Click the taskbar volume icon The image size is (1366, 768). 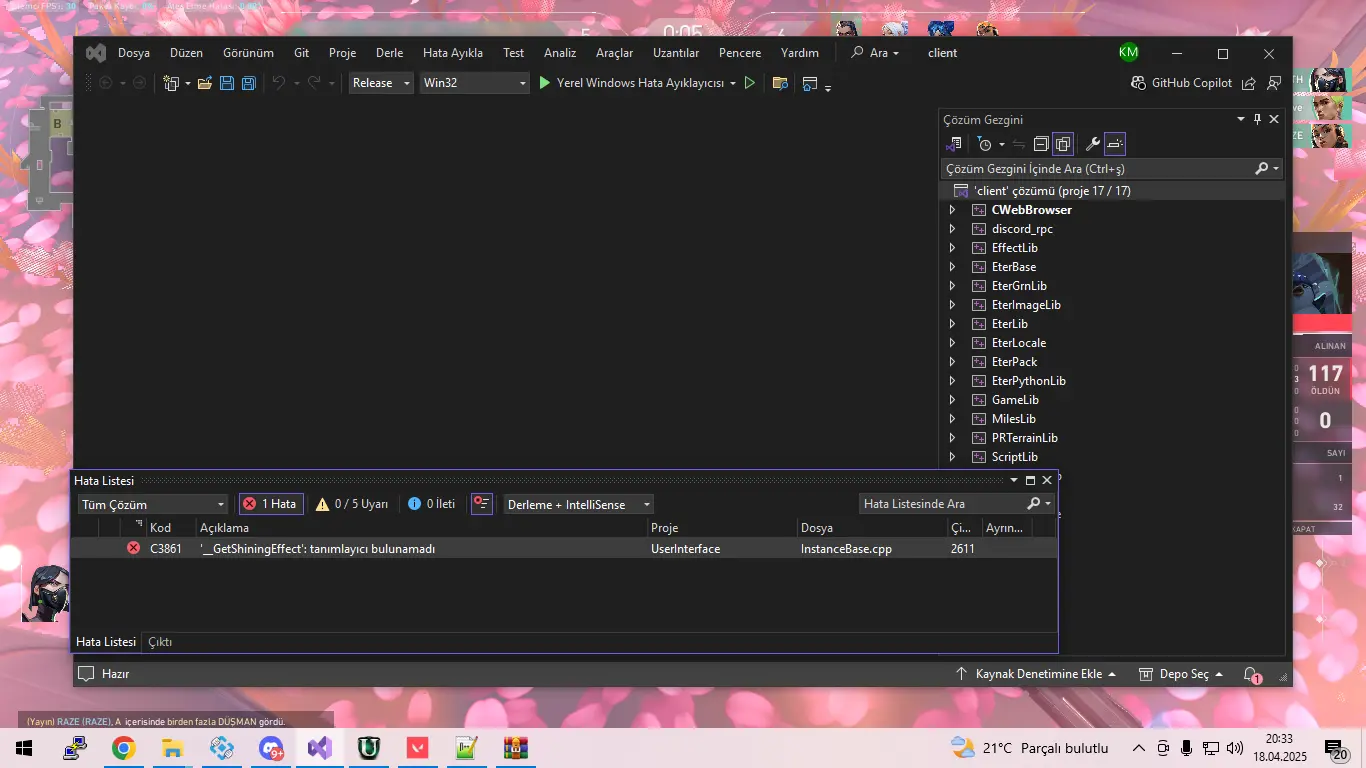1235,748
